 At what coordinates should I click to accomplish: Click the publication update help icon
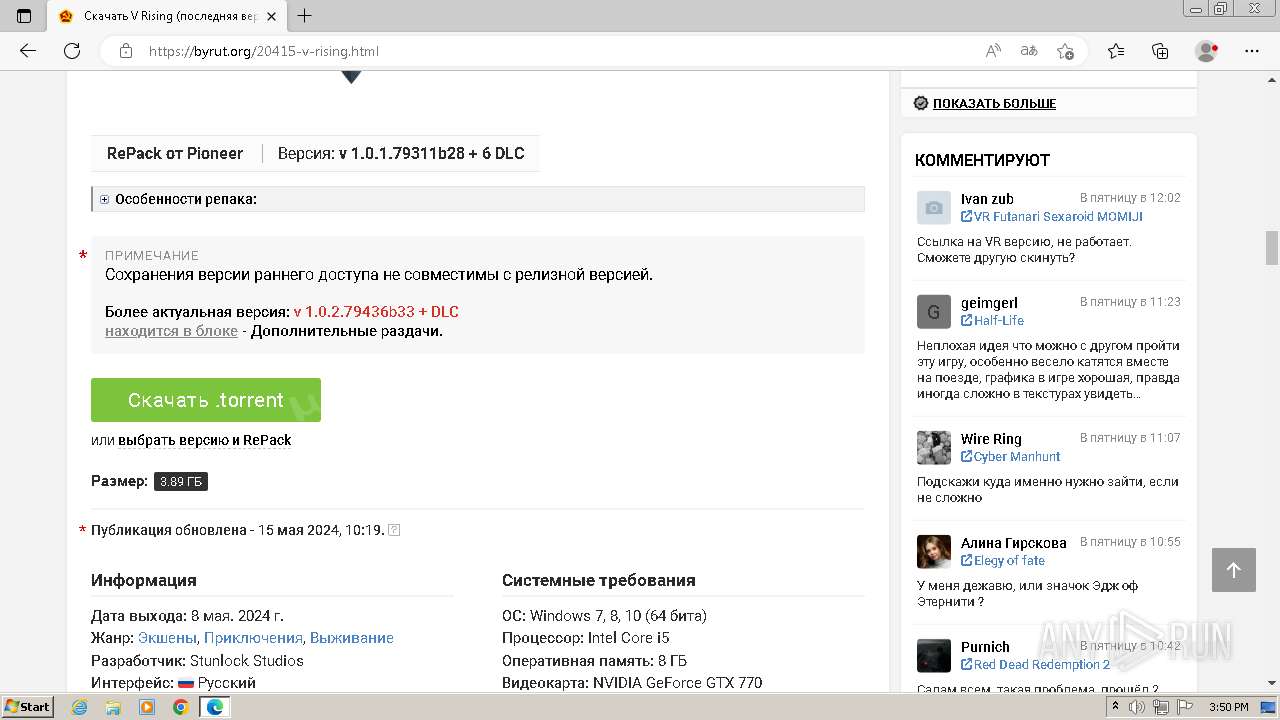point(394,530)
